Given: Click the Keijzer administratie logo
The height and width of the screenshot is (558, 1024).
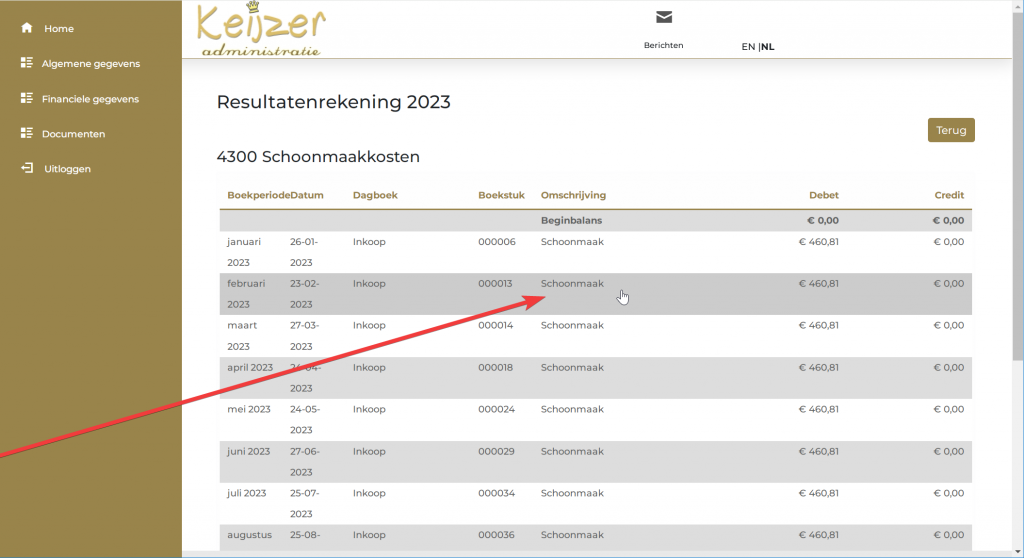Looking at the screenshot, I should (261, 29).
